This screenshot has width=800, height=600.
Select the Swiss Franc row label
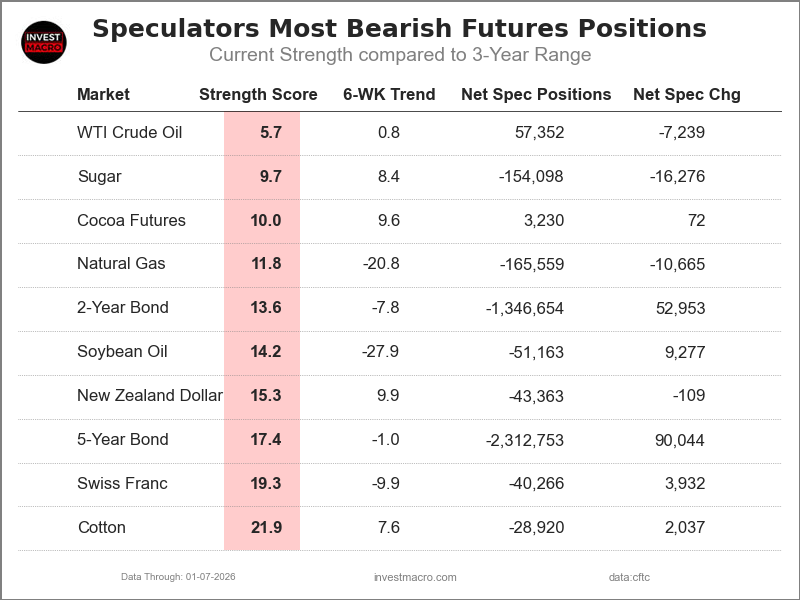[122, 484]
